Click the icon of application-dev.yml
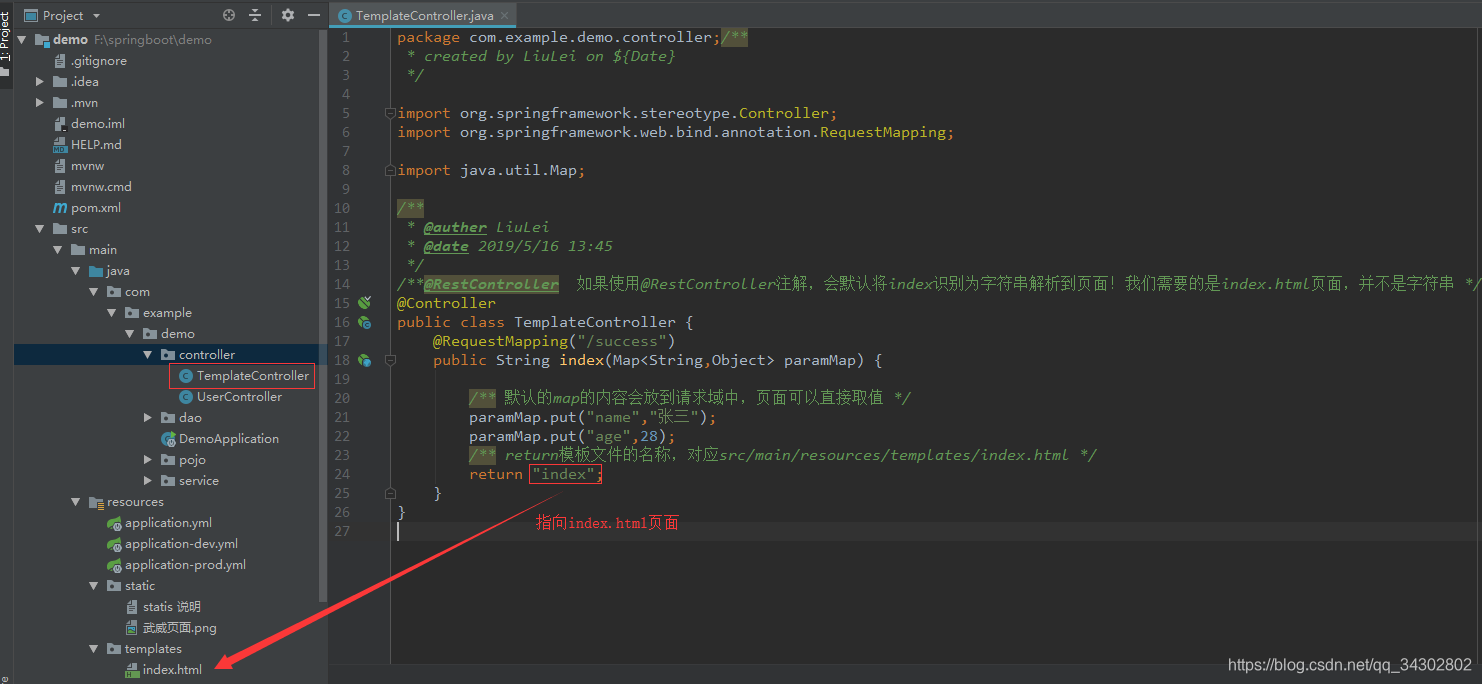Screen dimensions: 1482x684 click(114, 544)
